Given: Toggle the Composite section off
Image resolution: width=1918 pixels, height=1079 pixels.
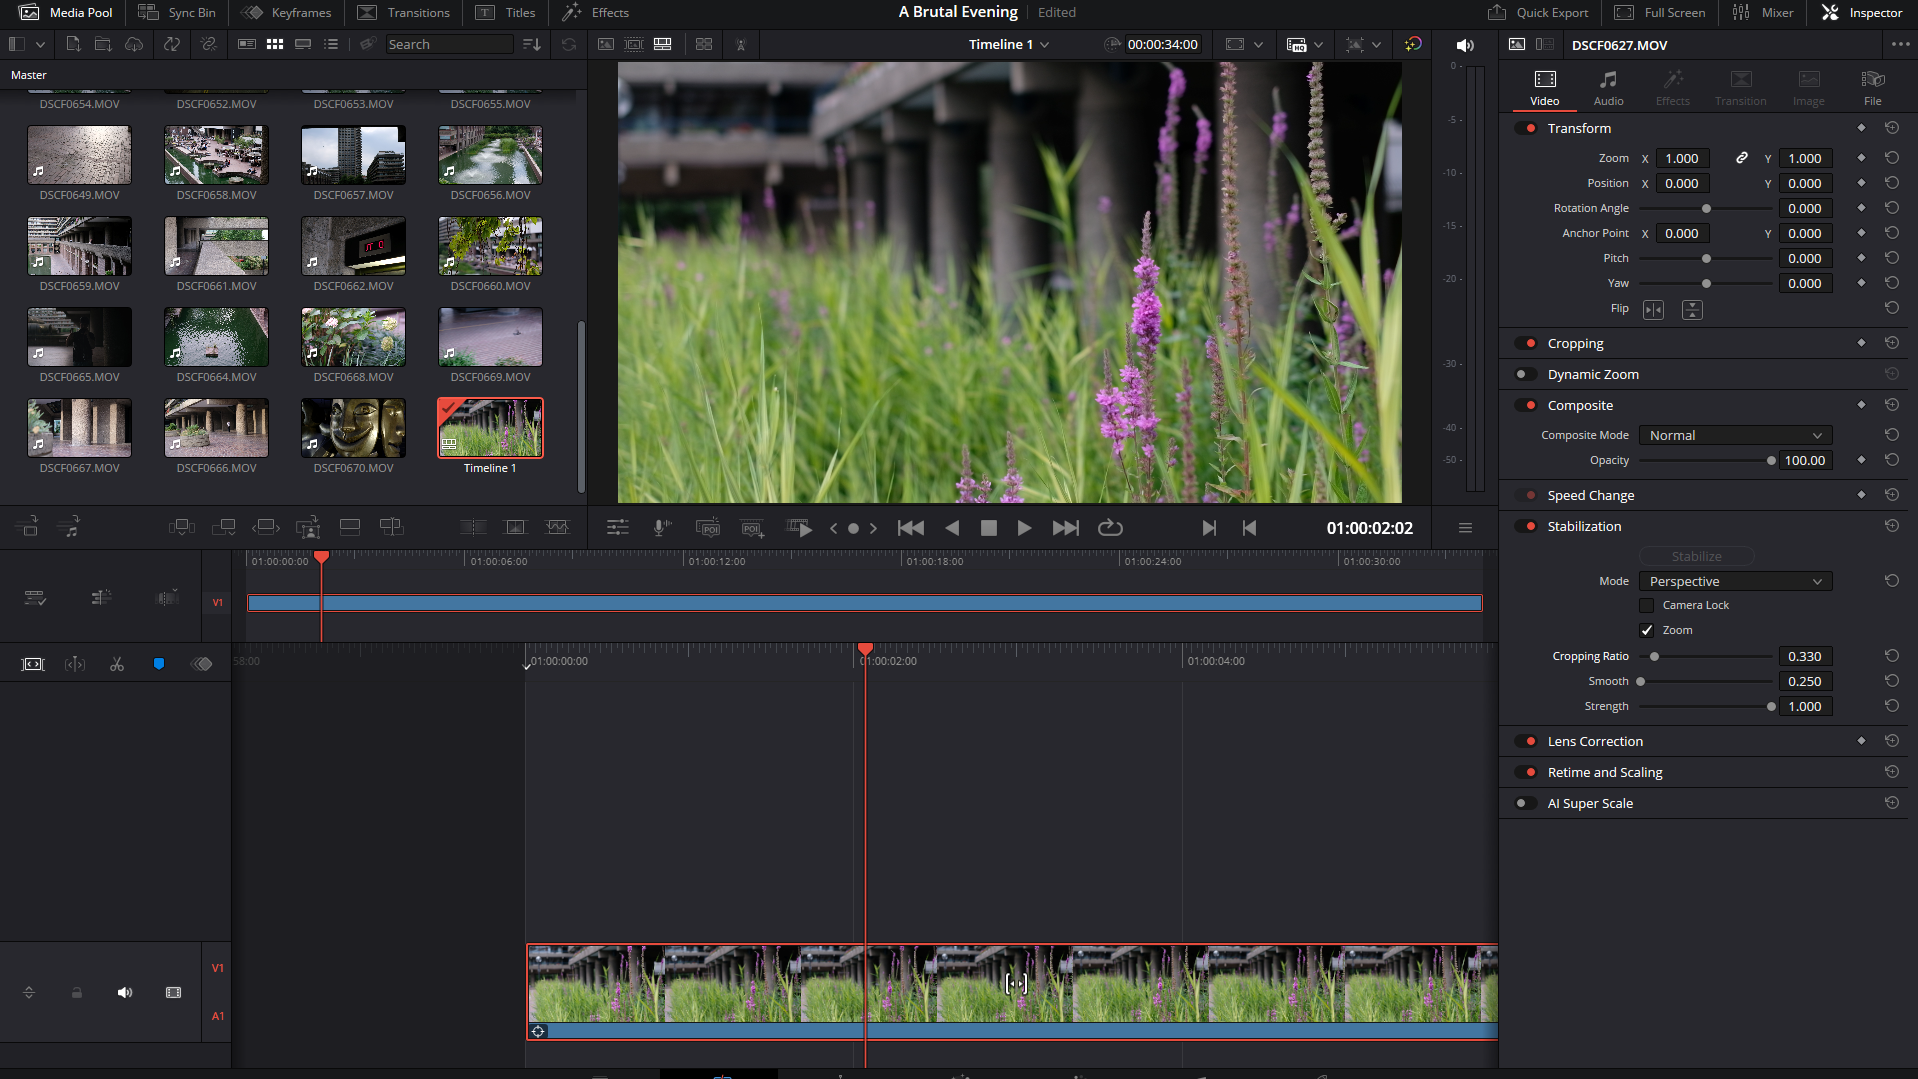Looking at the screenshot, I should 1526,405.
